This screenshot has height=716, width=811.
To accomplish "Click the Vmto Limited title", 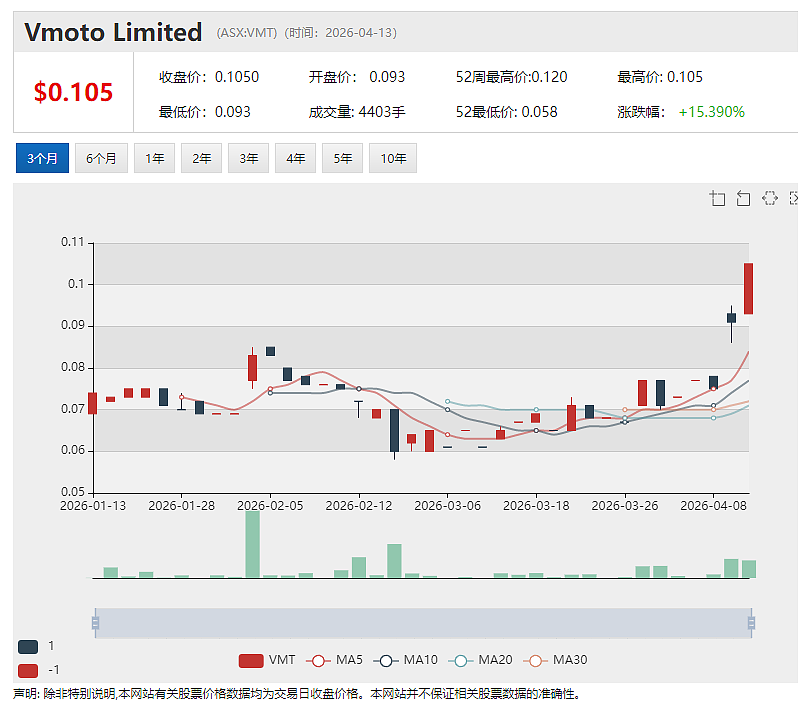I will (x=113, y=32).
